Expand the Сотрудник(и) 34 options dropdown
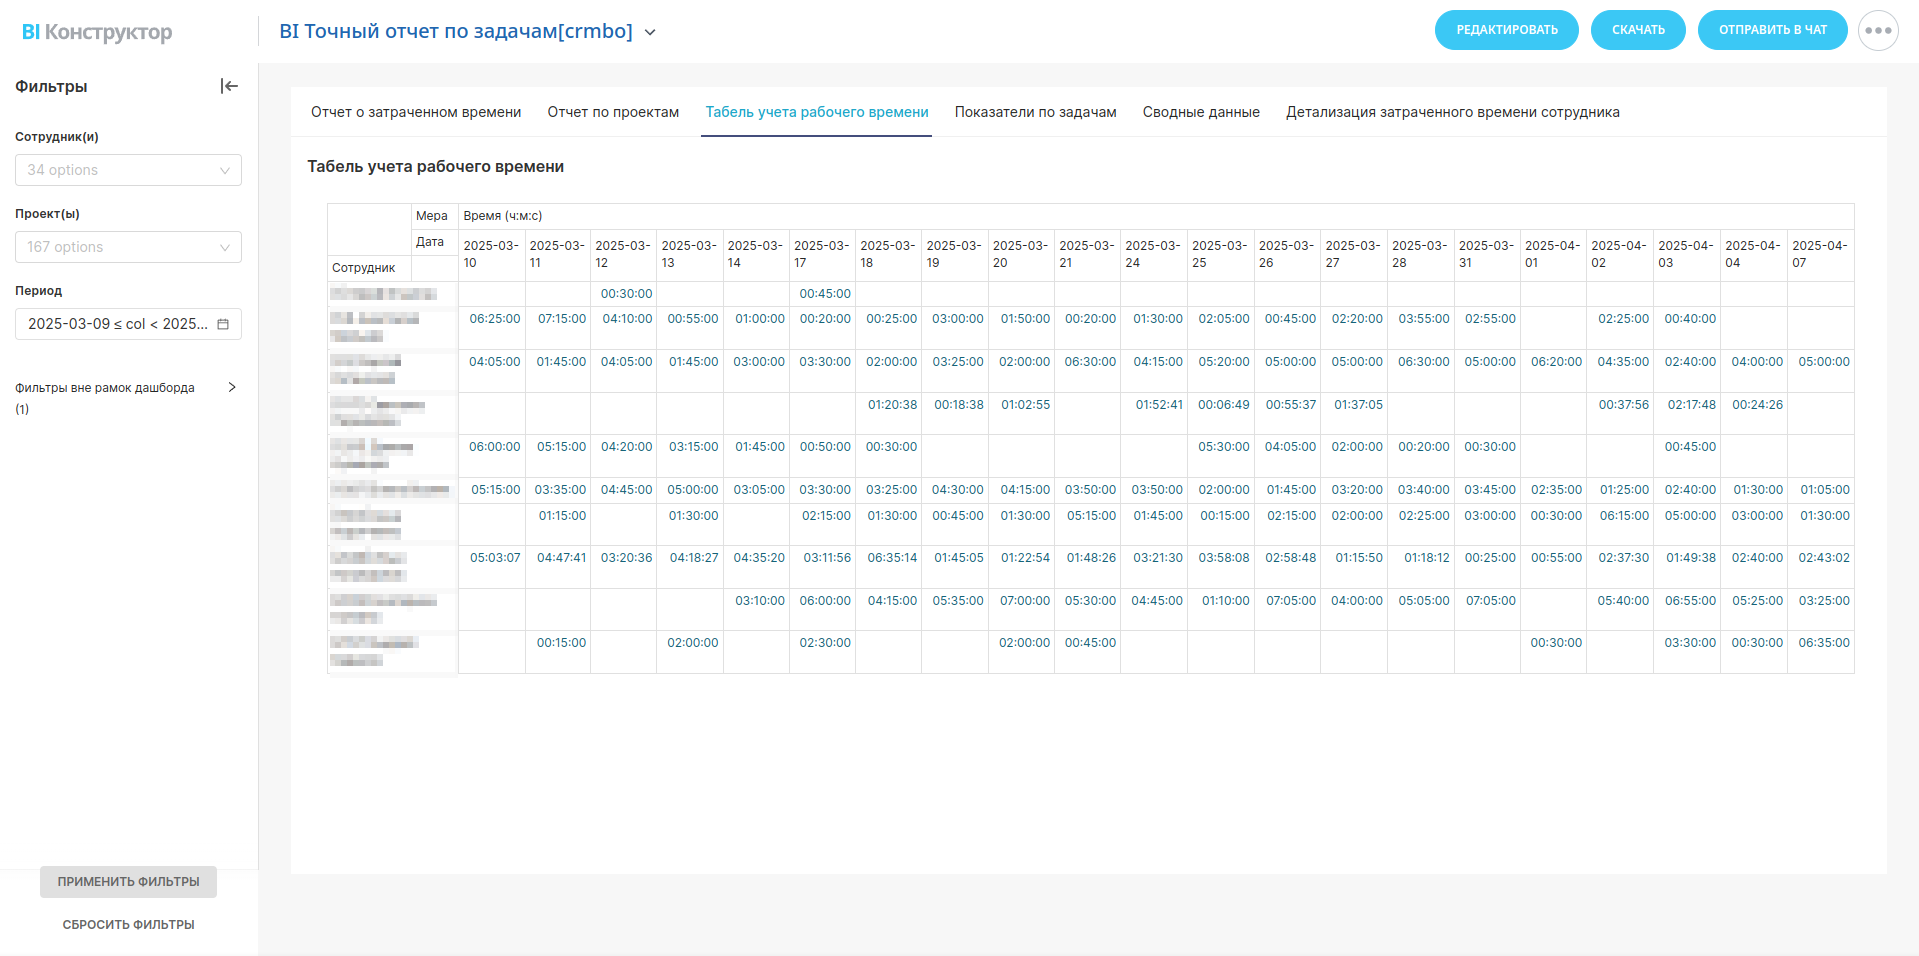 click(128, 170)
